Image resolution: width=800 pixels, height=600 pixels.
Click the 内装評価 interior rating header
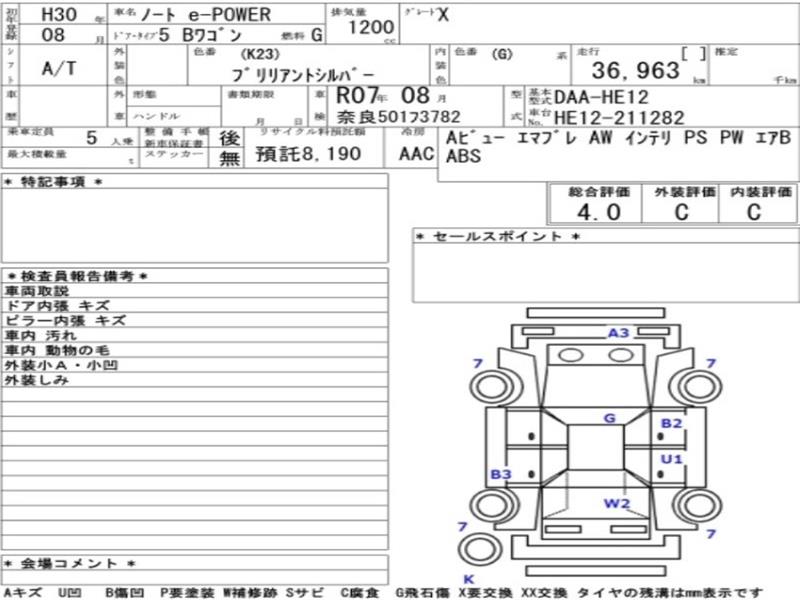tap(761, 192)
